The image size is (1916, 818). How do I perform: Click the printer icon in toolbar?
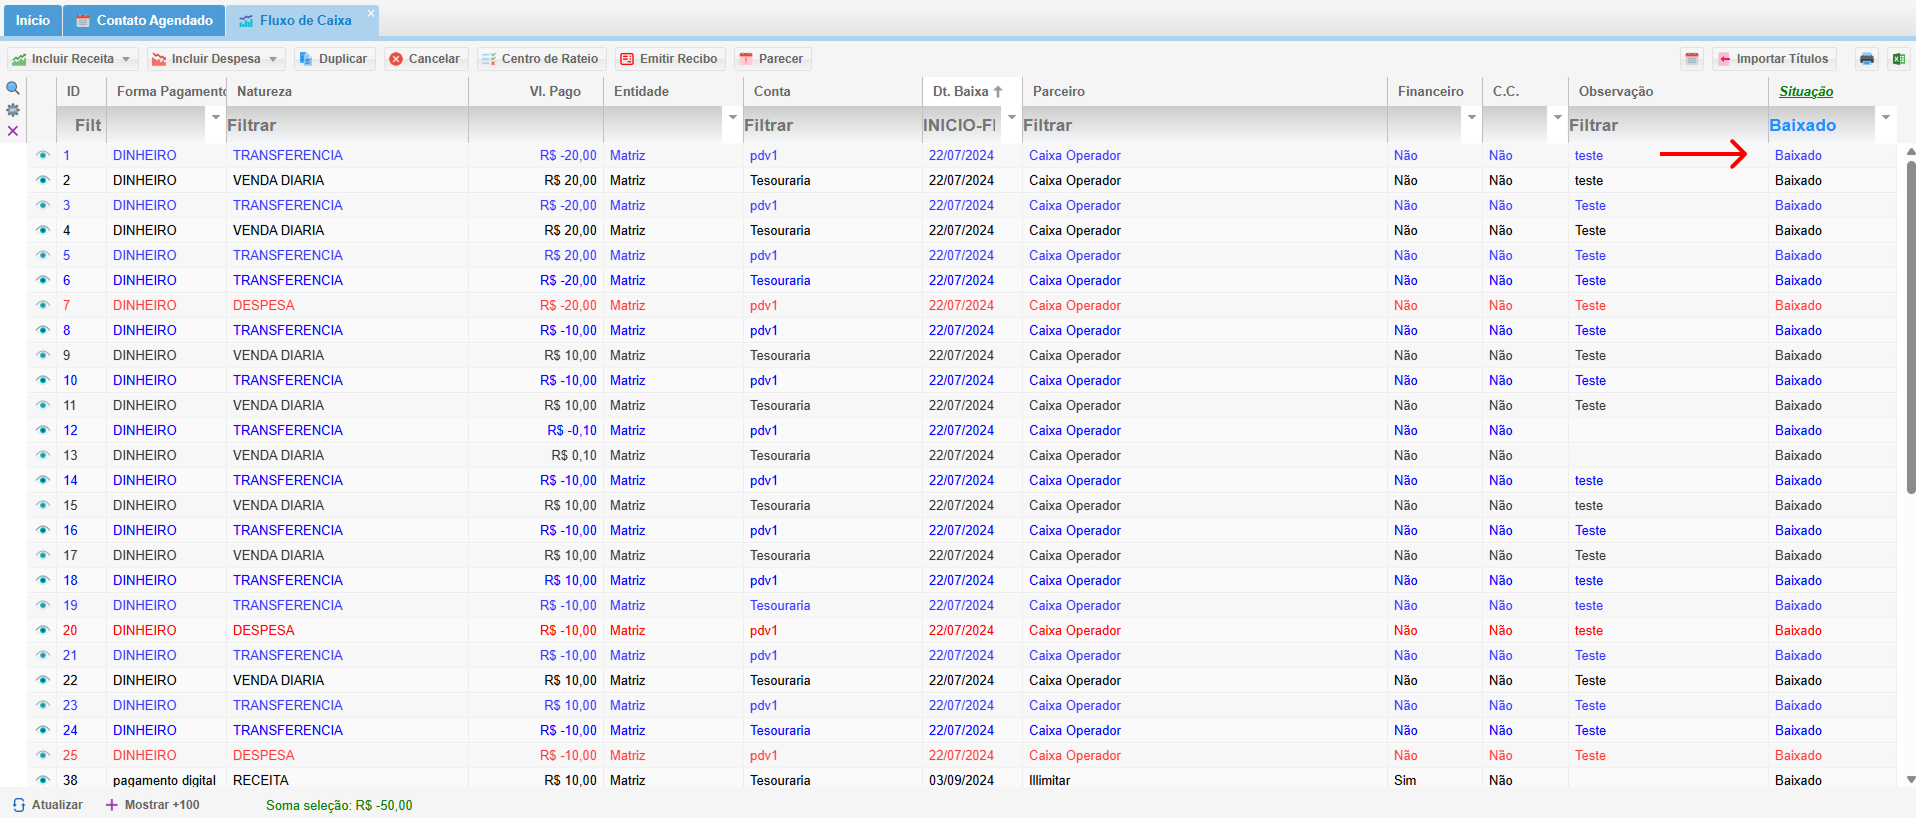click(1867, 59)
